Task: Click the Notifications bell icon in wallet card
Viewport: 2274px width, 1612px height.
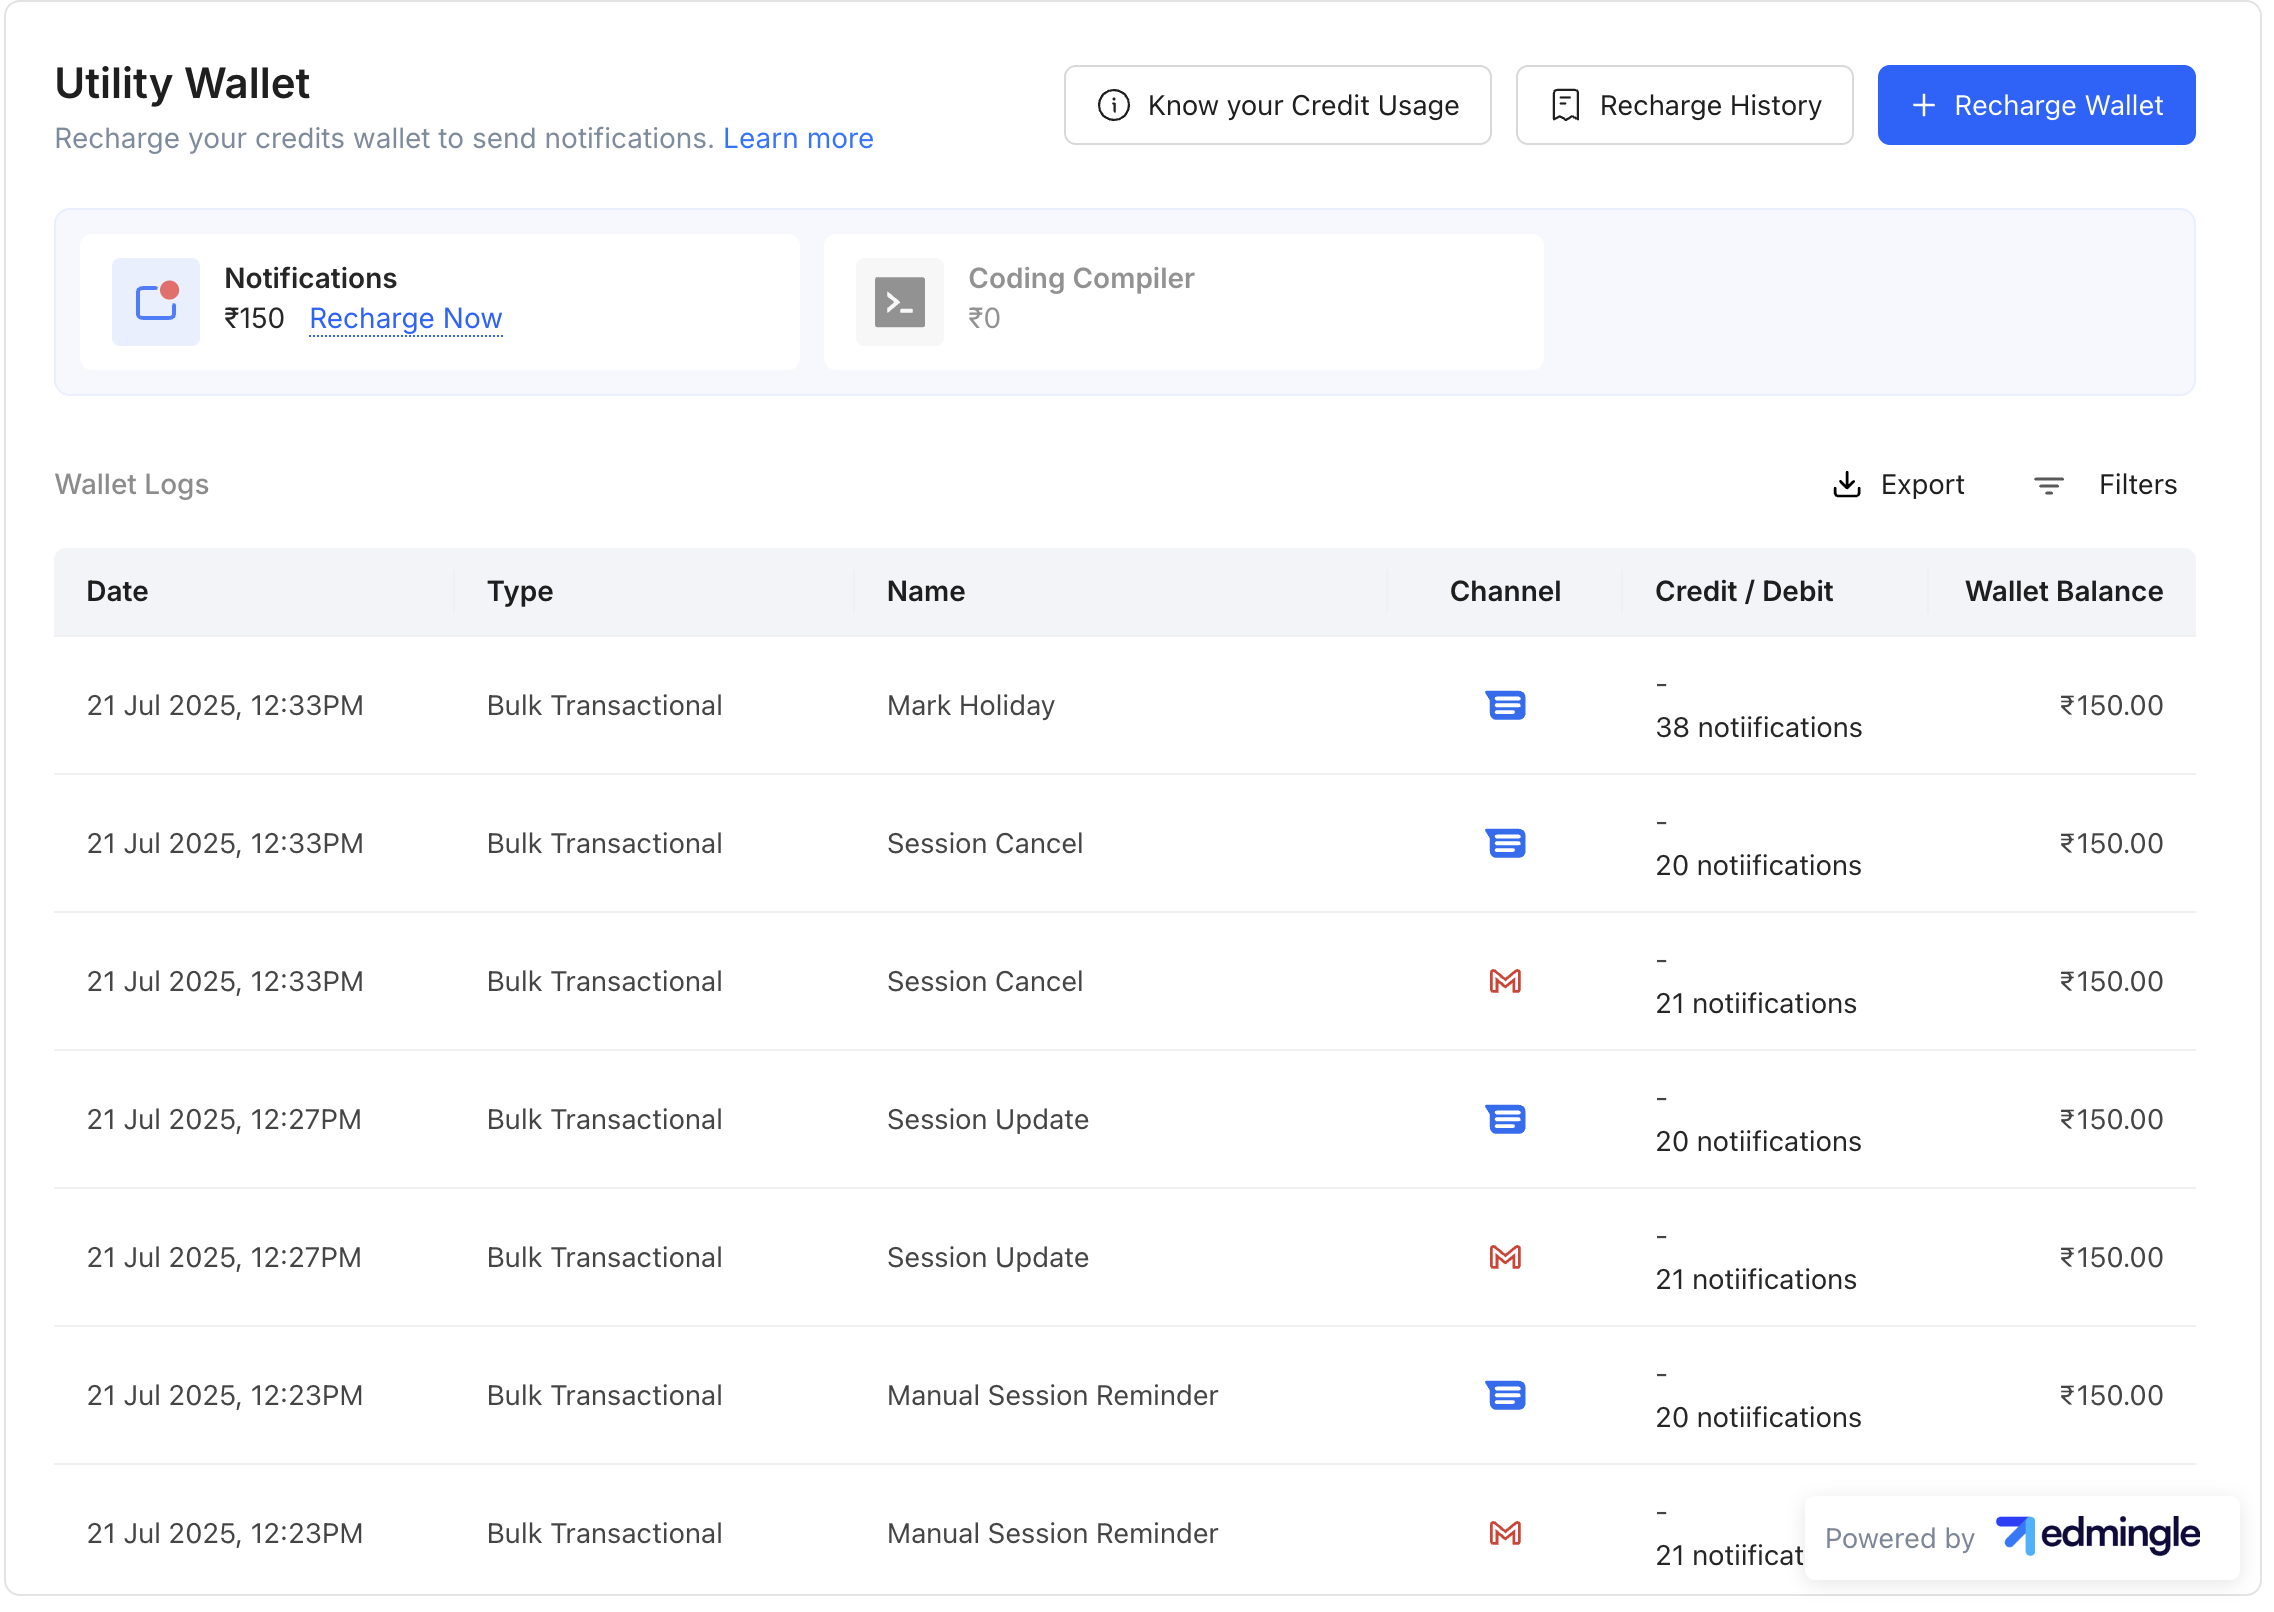Action: click(156, 302)
